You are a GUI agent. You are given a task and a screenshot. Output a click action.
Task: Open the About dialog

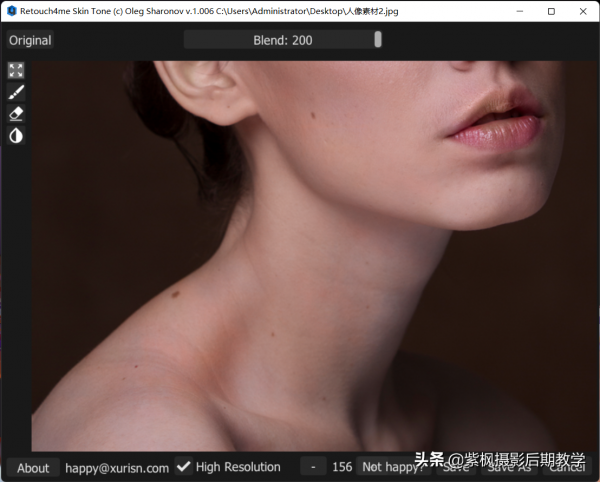pyautogui.click(x=33, y=467)
